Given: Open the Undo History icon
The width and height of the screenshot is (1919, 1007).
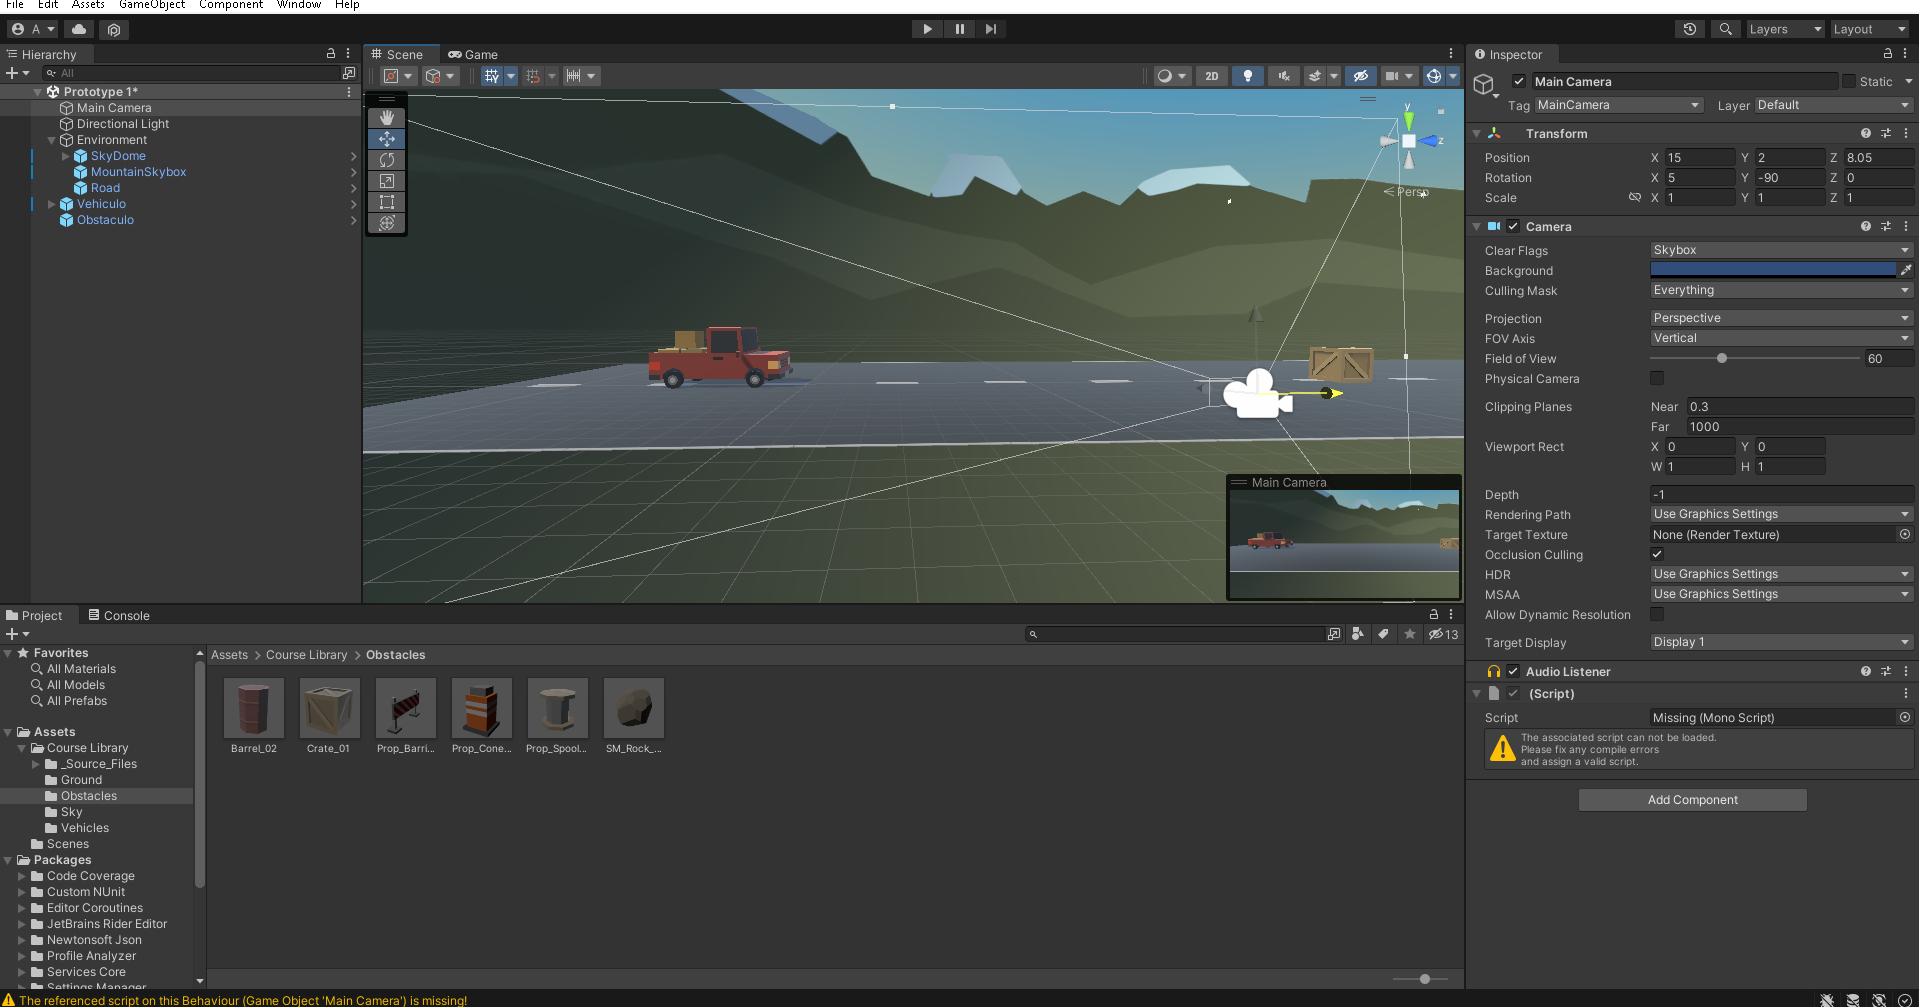Looking at the screenshot, I should pyautogui.click(x=1689, y=29).
